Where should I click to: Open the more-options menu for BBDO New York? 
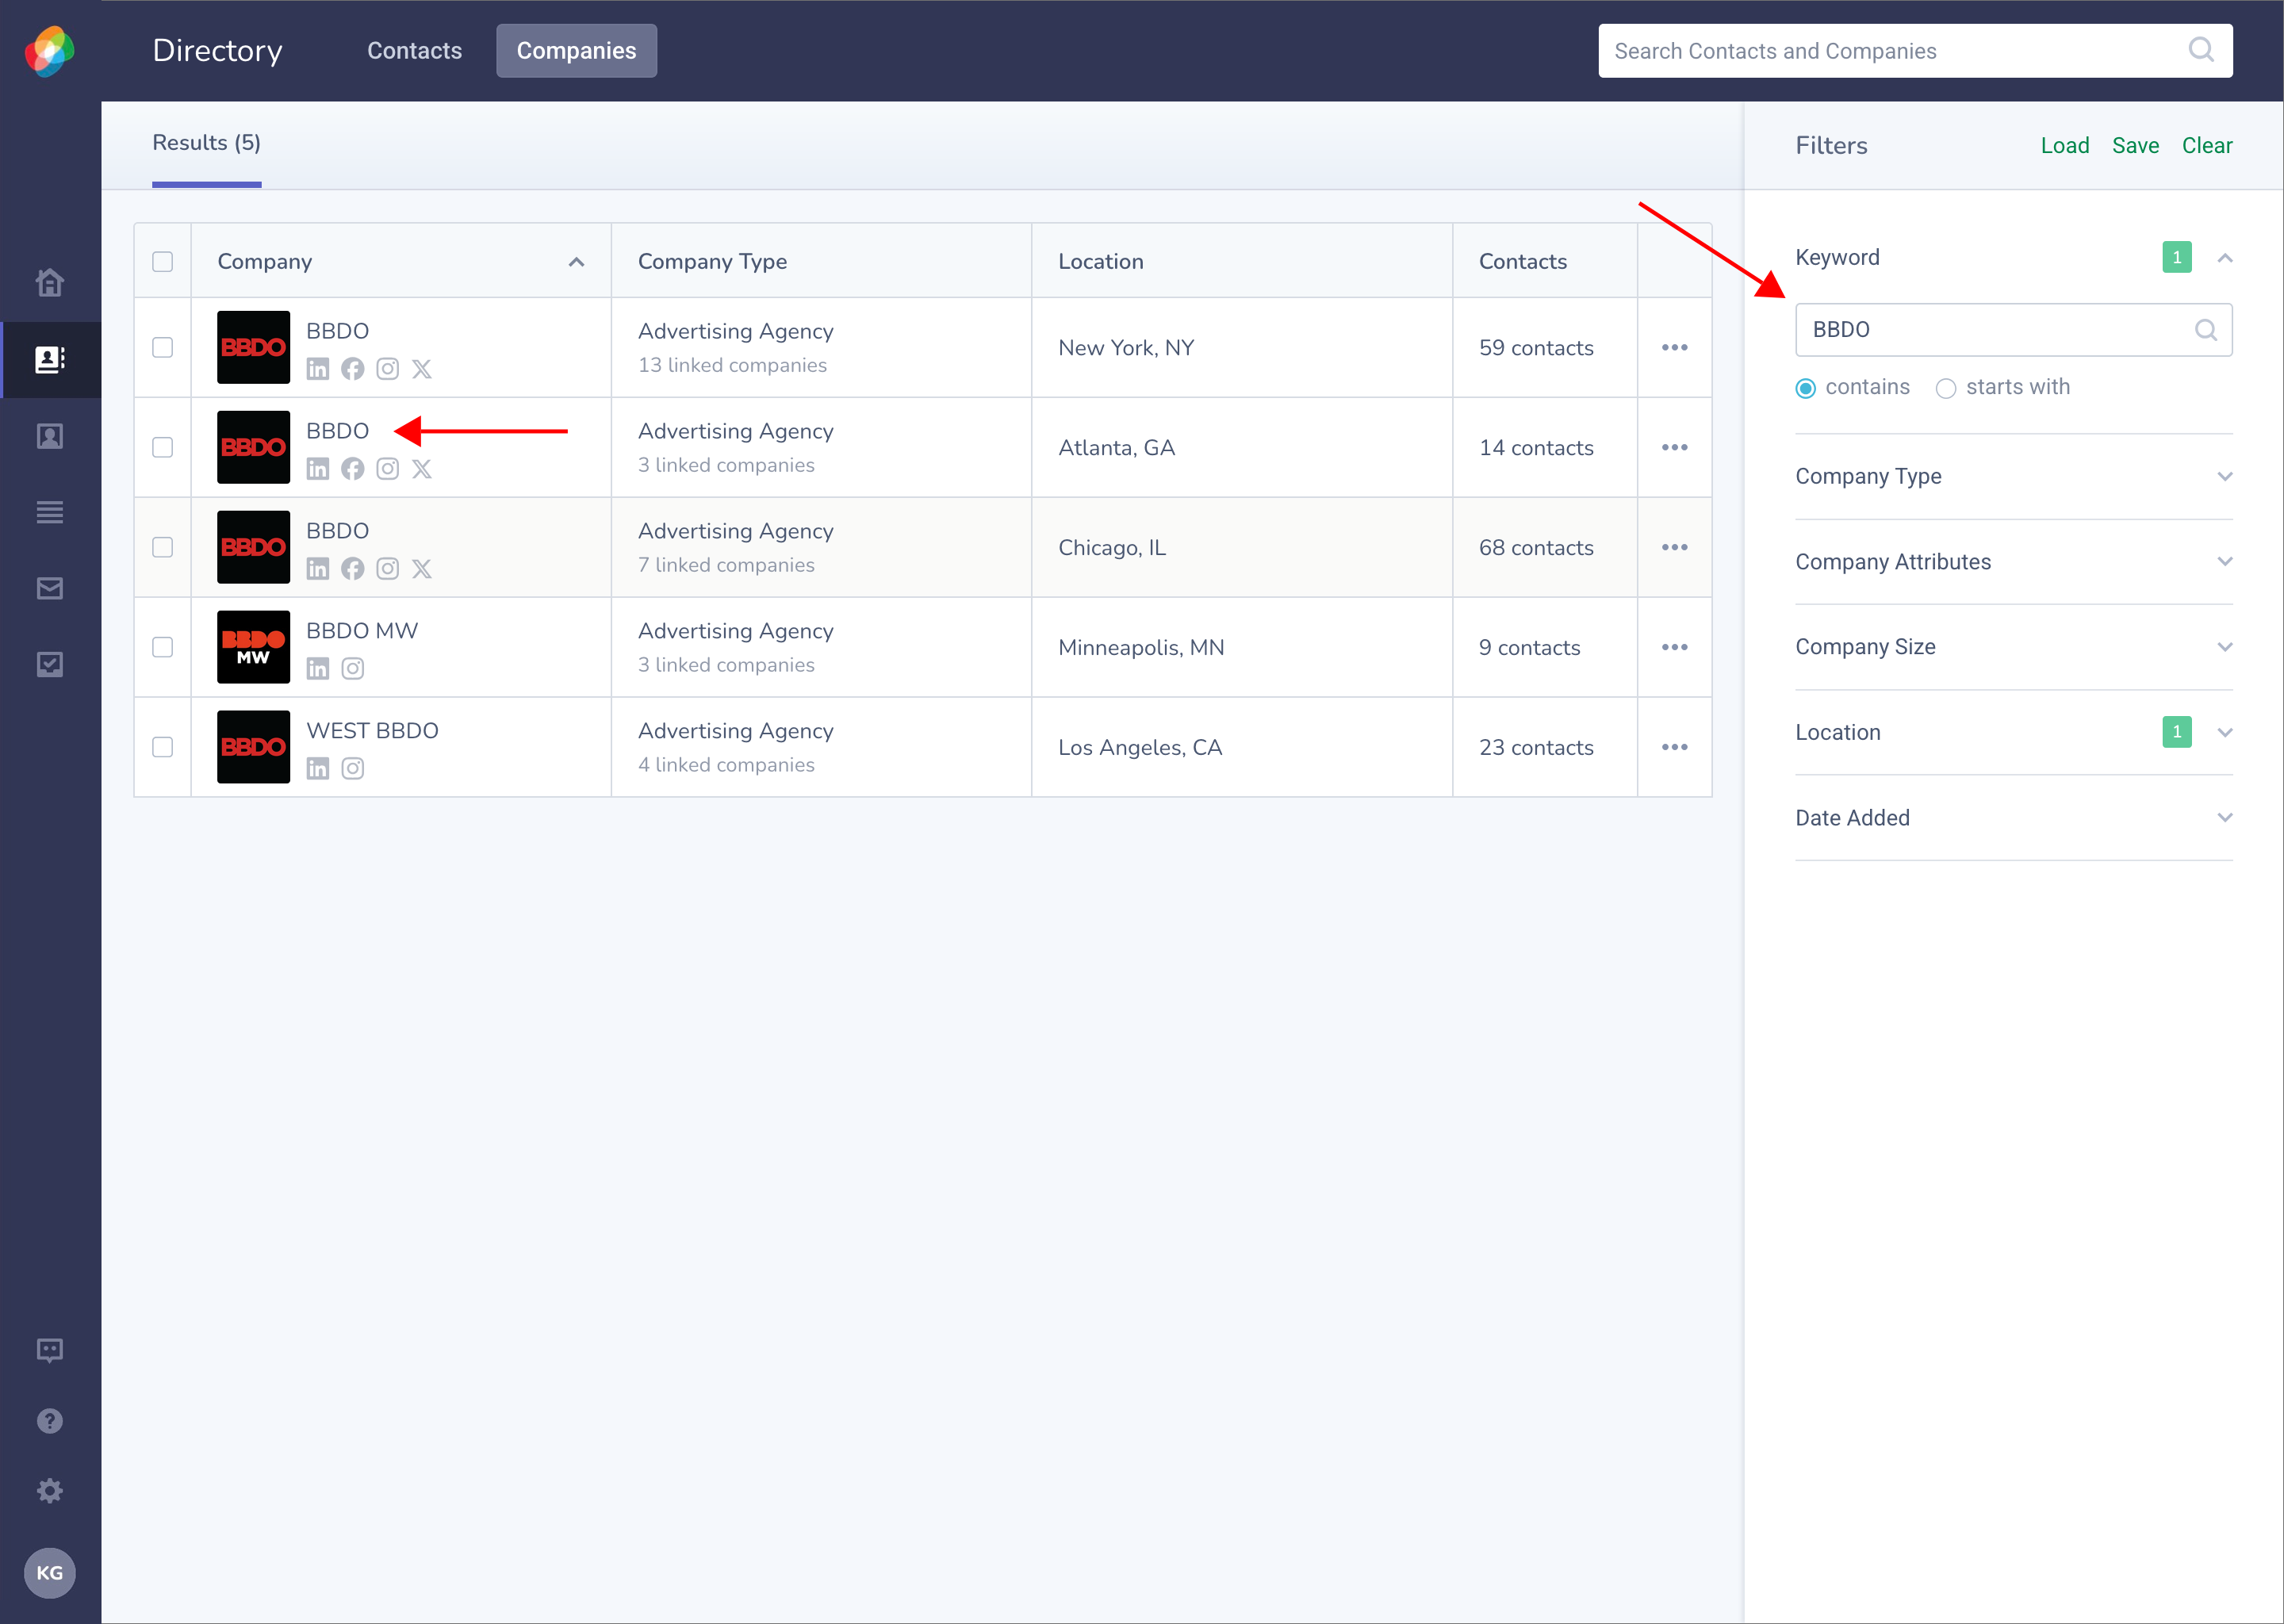(1675, 348)
